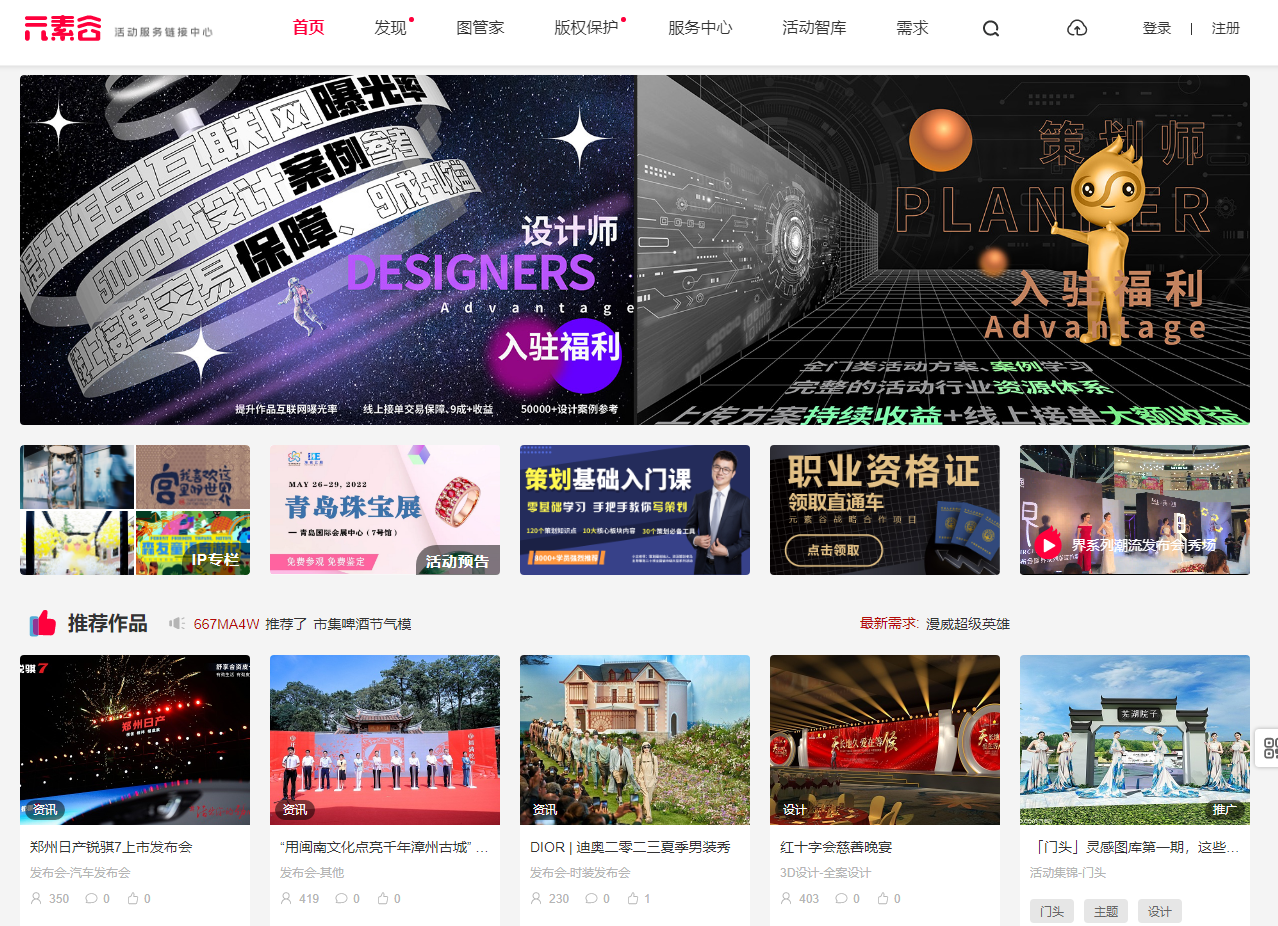Click category 发布会-汽车发布会

coord(80,873)
